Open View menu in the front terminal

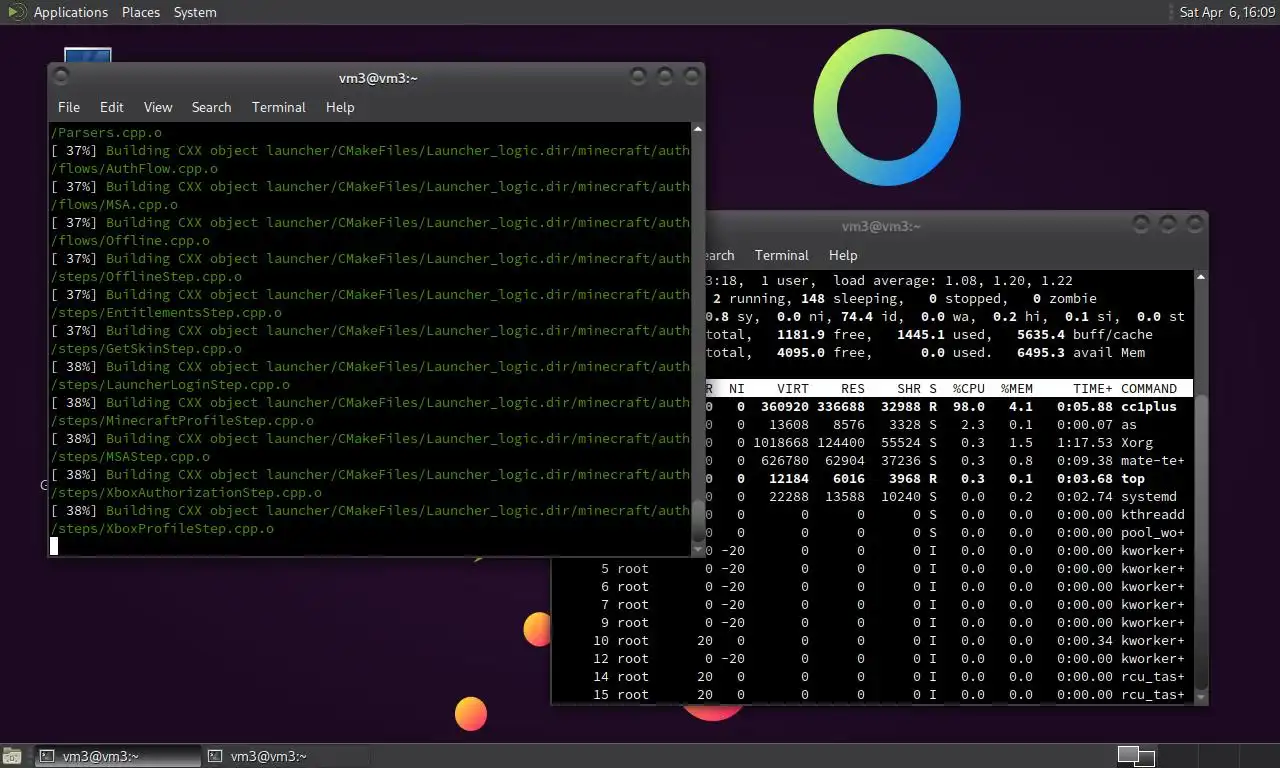158,107
